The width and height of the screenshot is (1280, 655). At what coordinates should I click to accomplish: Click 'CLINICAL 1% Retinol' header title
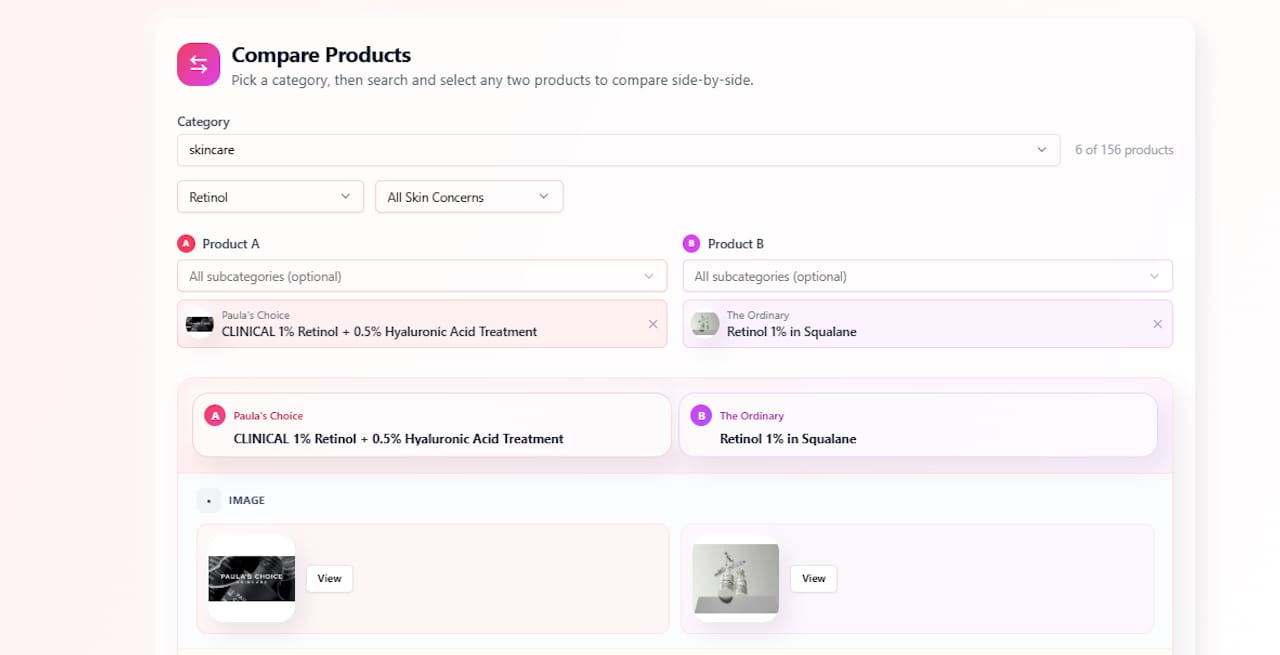399,439
